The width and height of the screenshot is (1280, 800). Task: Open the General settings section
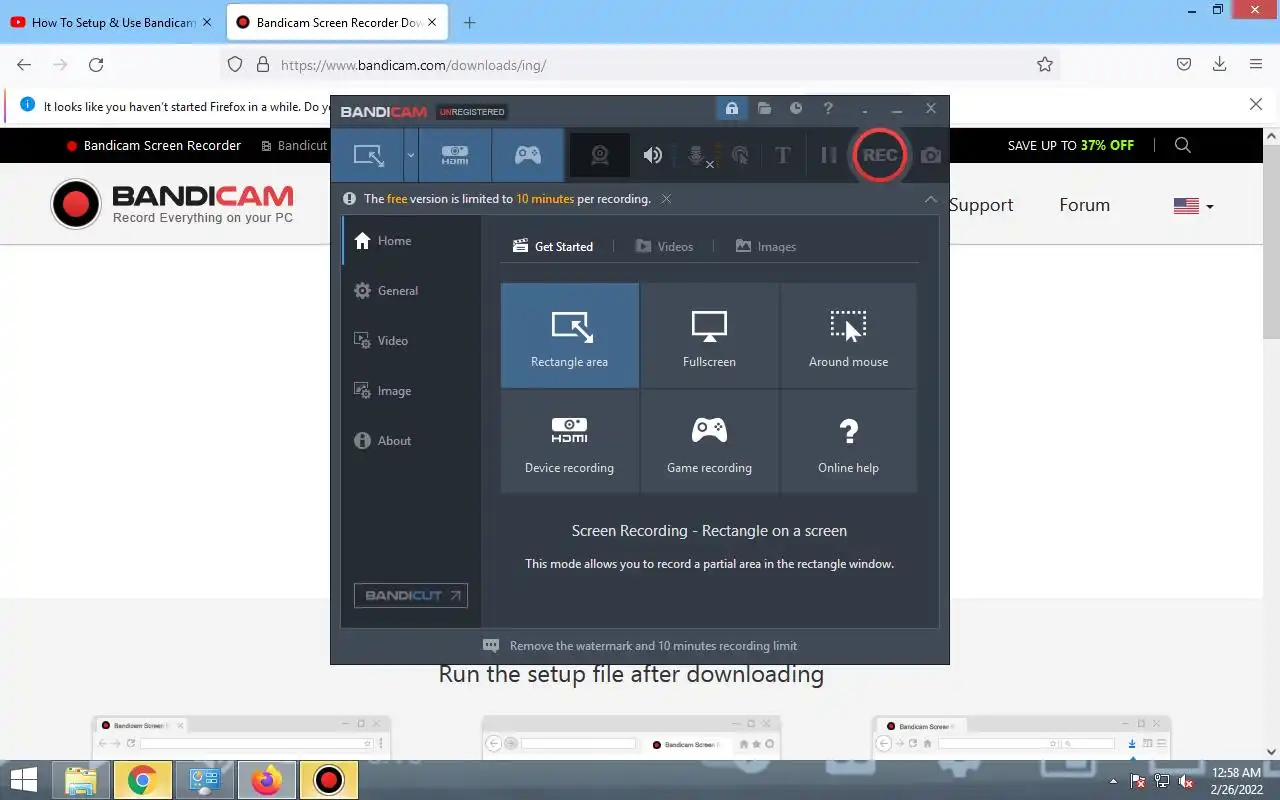(x=411, y=291)
